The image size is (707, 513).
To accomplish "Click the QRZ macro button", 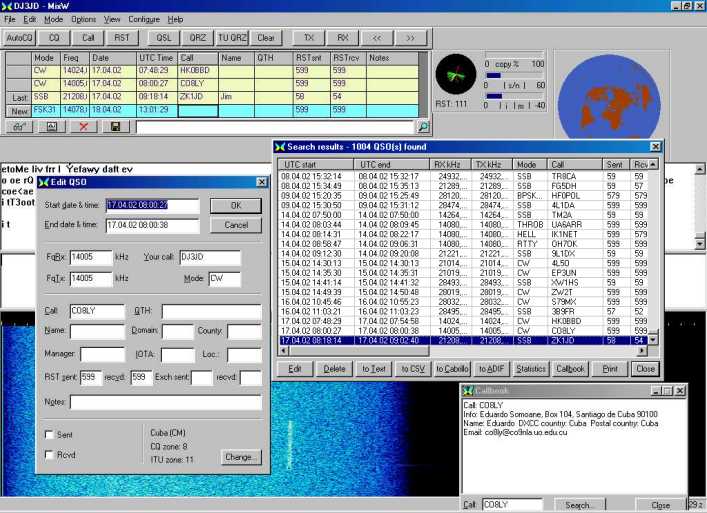I will (x=197, y=38).
